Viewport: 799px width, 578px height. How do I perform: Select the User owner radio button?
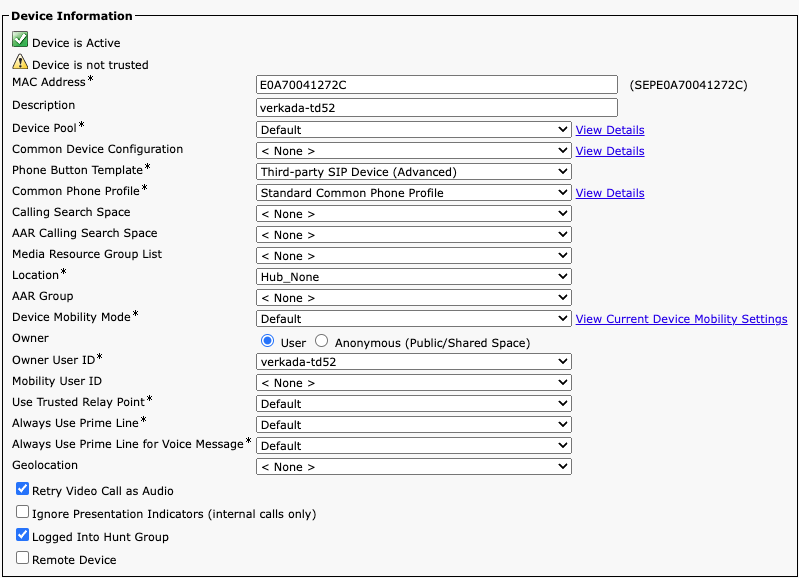pos(267,341)
